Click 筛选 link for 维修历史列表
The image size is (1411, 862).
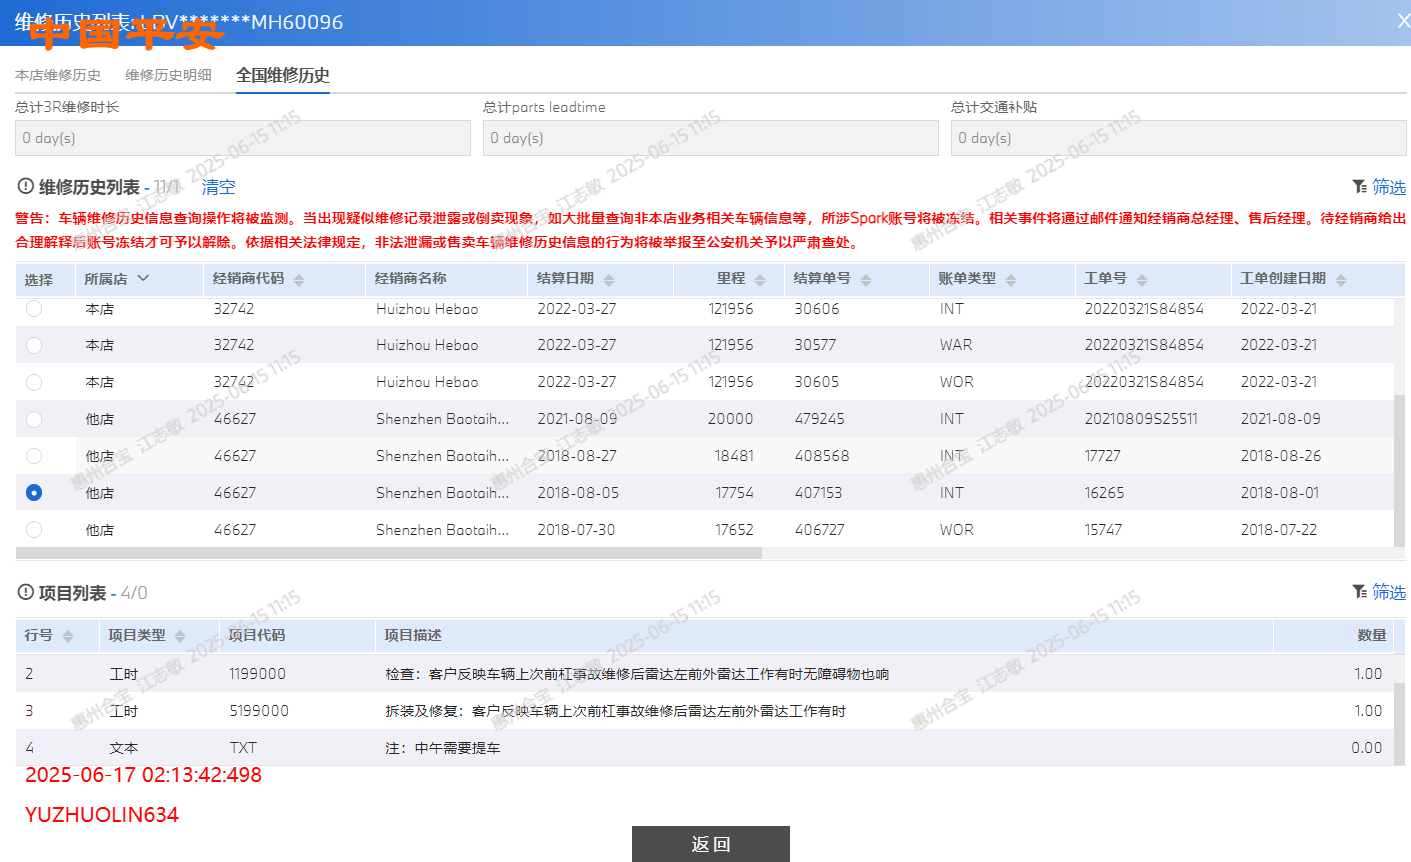pos(1389,187)
